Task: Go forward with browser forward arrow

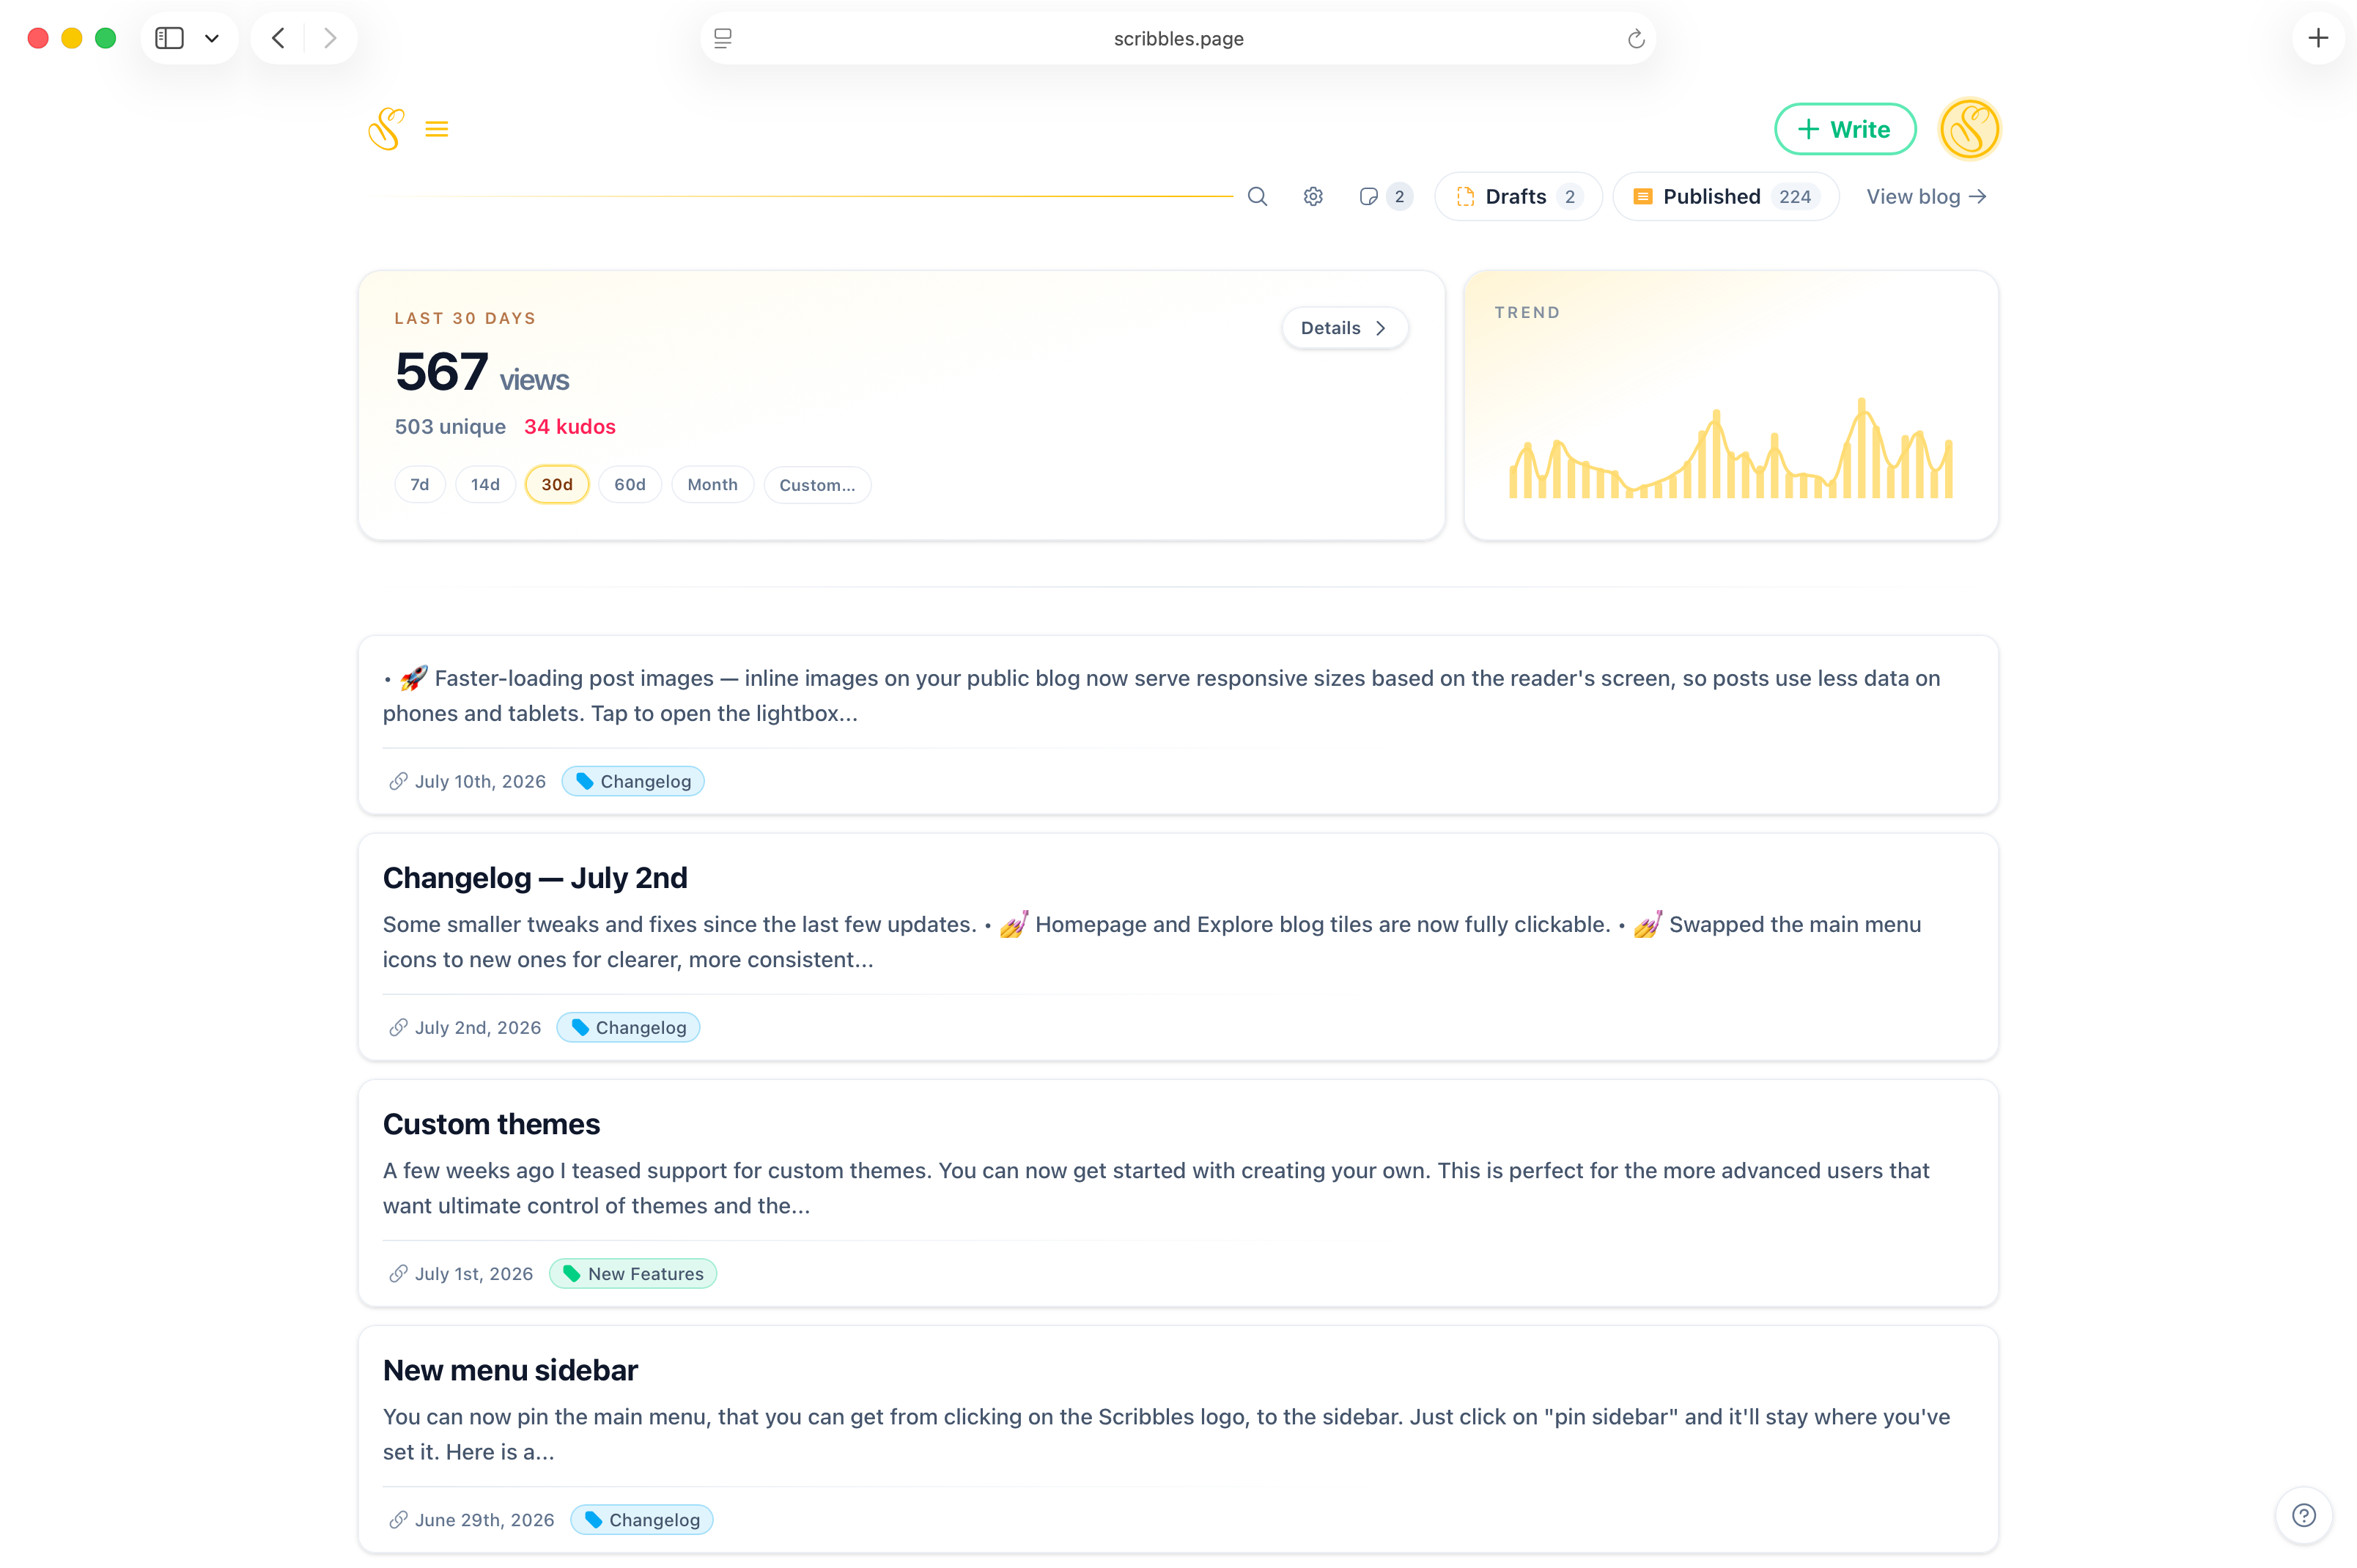Action: coord(330,38)
